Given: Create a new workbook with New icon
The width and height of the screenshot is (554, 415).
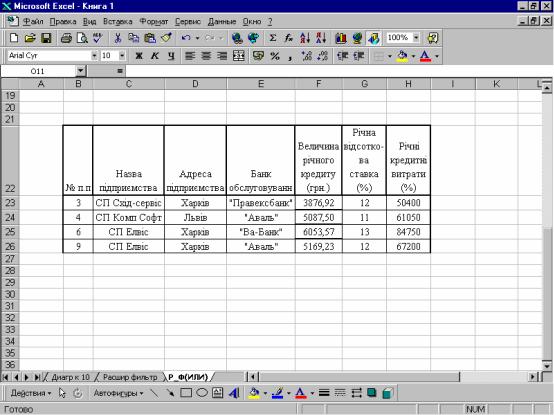Looking at the screenshot, I should point(14,38).
